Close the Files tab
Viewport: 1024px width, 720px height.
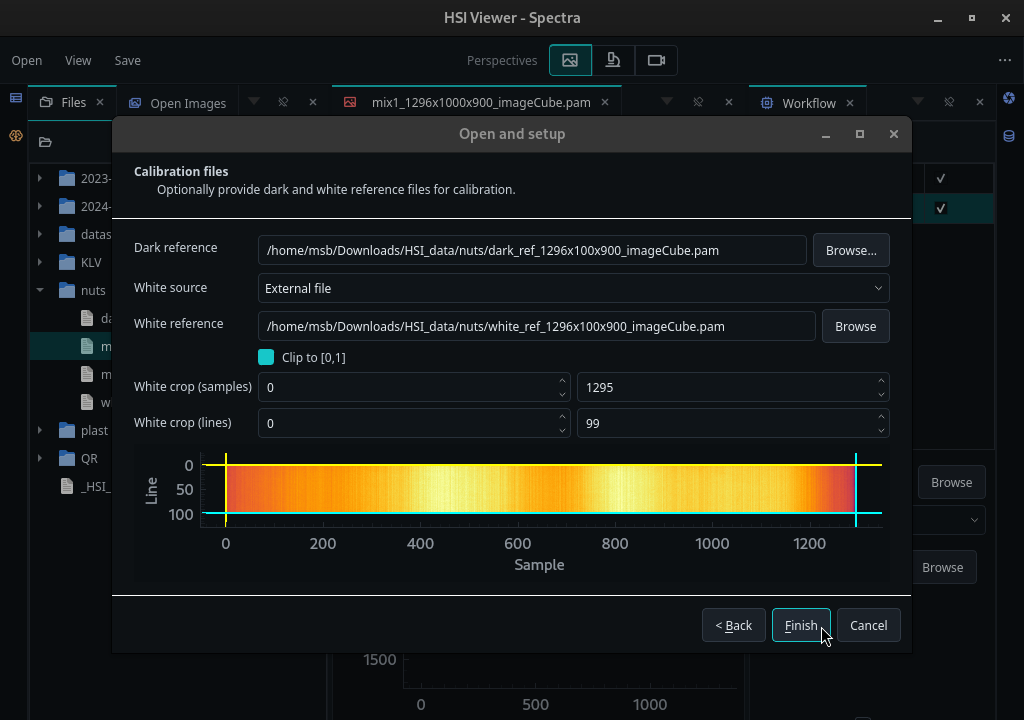pos(100,102)
